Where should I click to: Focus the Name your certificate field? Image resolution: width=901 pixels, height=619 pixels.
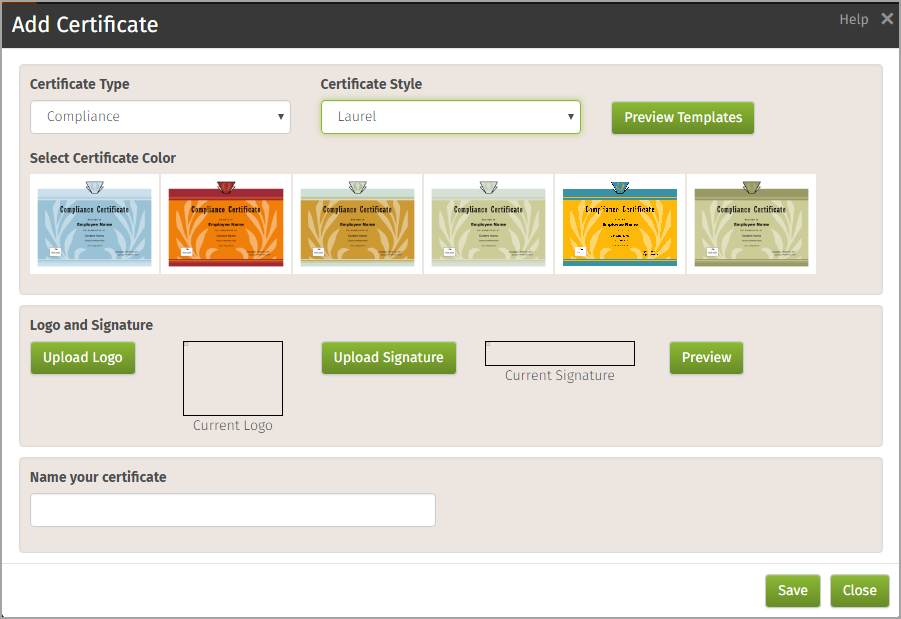tap(233, 510)
